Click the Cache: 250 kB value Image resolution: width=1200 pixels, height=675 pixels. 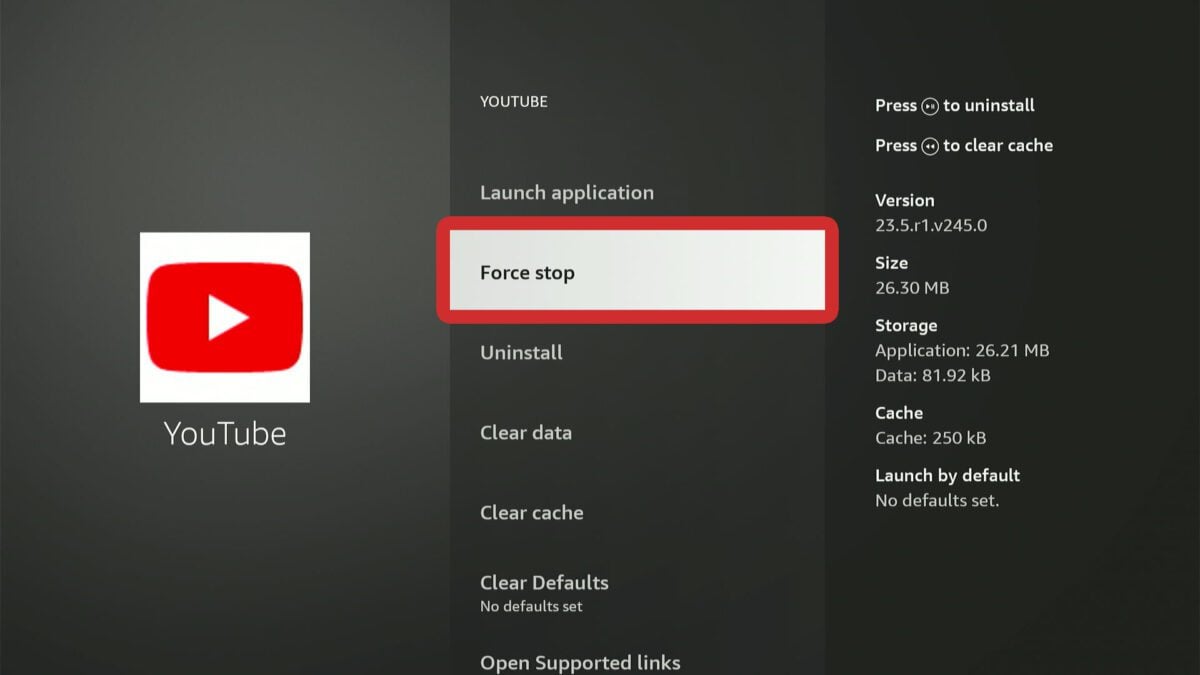(x=931, y=438)
